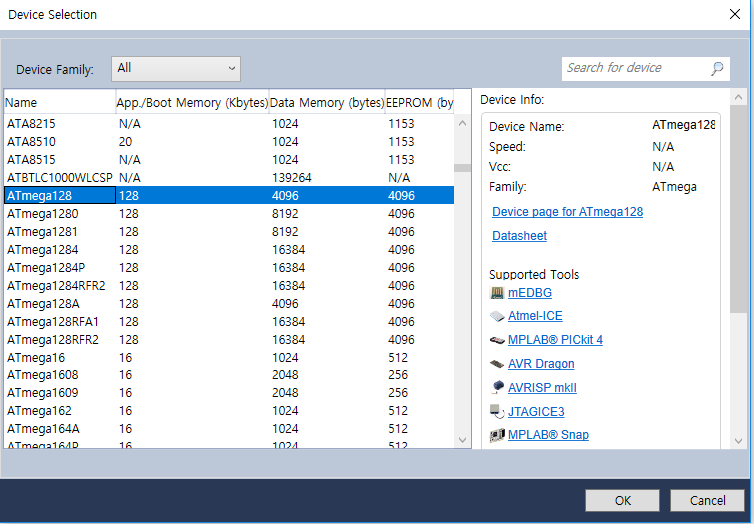This screenshot has width=754, height=524.
Task: Sort by Name column header
Action: [60, 102]
